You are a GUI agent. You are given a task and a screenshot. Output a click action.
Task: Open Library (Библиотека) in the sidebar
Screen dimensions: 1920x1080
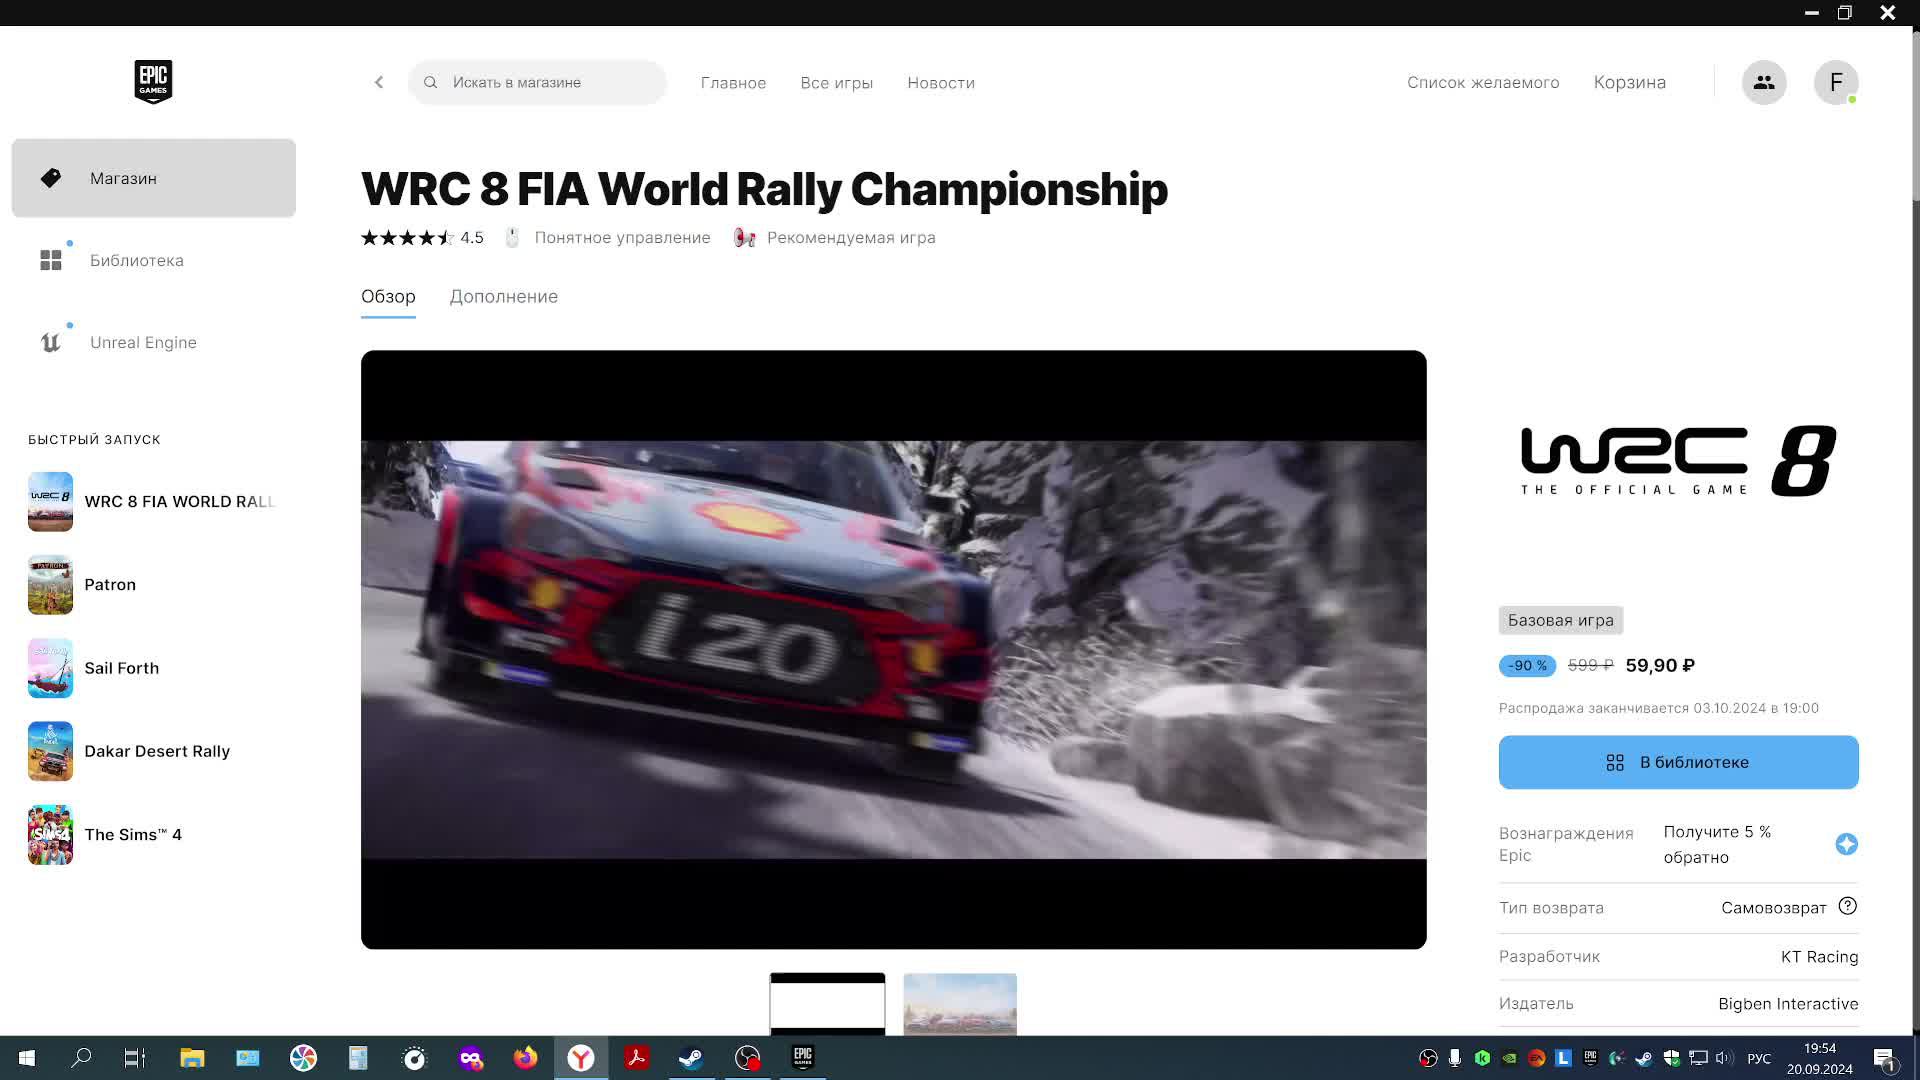pyautogui.click(x=136, y=260)
